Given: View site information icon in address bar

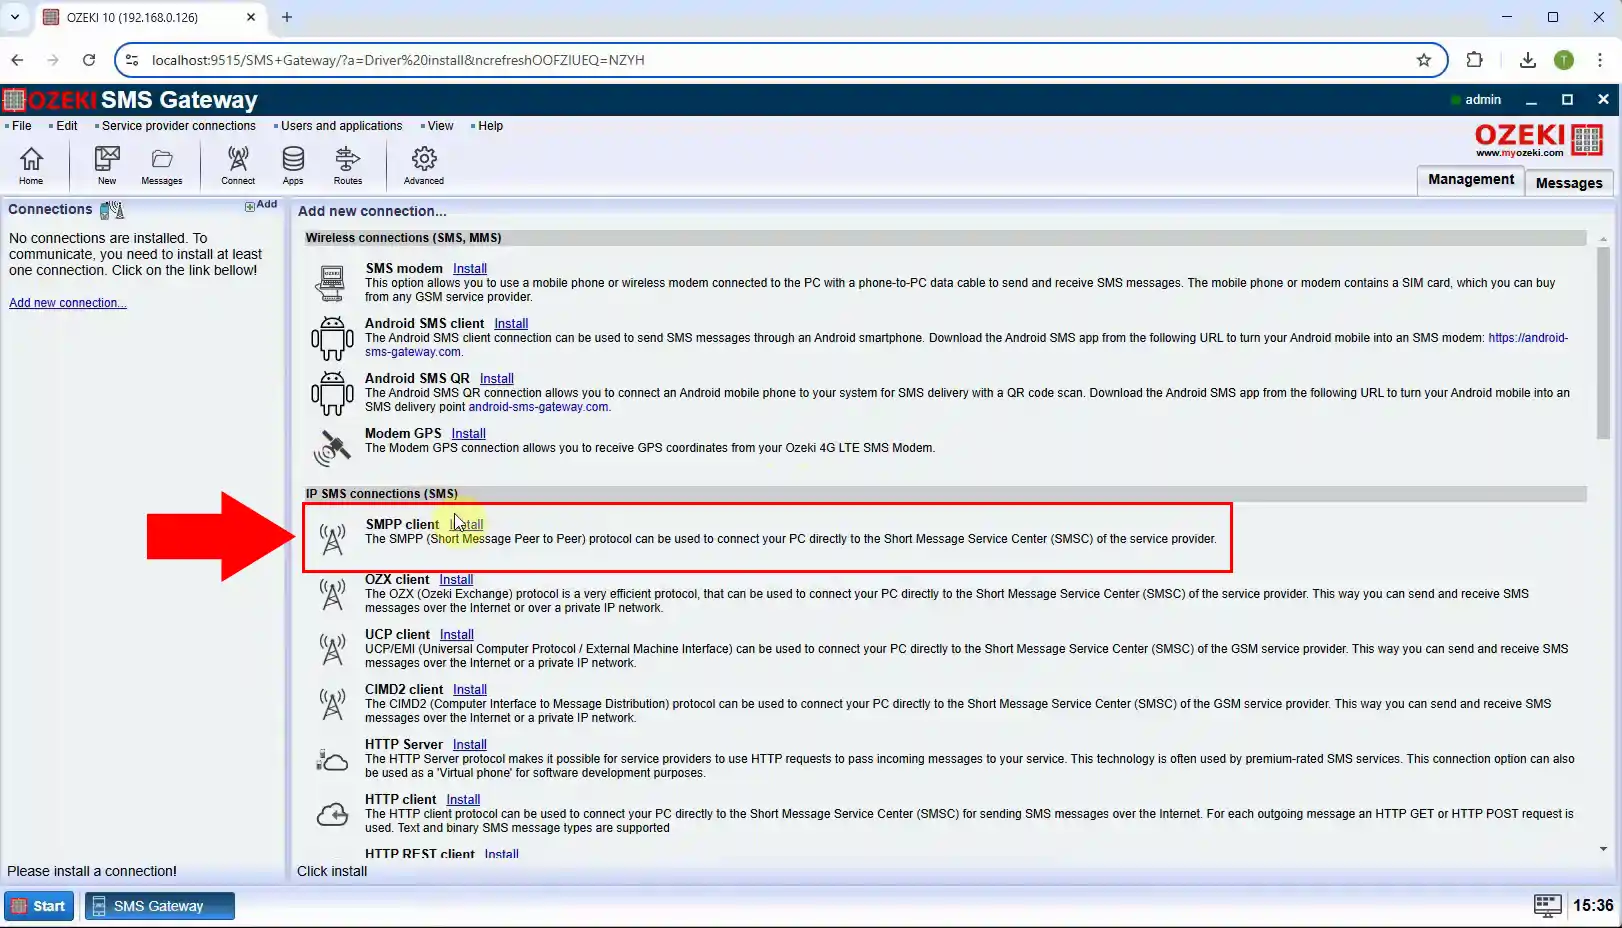Looking at the screenshot, I should click(131, 60).
